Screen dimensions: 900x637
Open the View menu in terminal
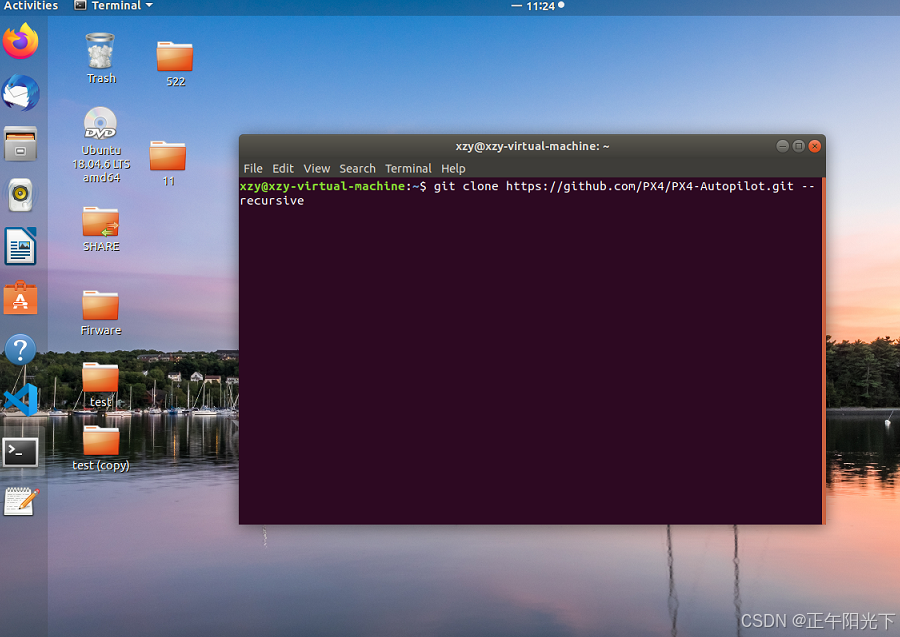316,168
